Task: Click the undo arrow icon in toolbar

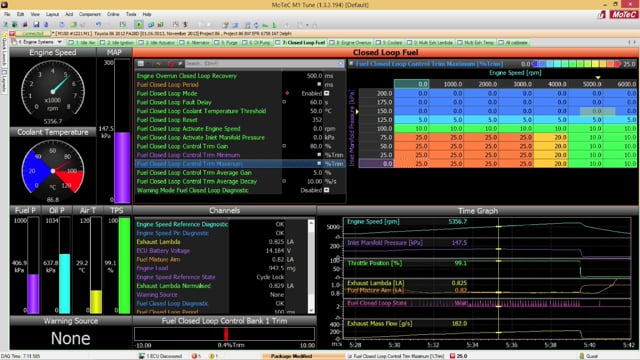Action: tap(98, 25)
